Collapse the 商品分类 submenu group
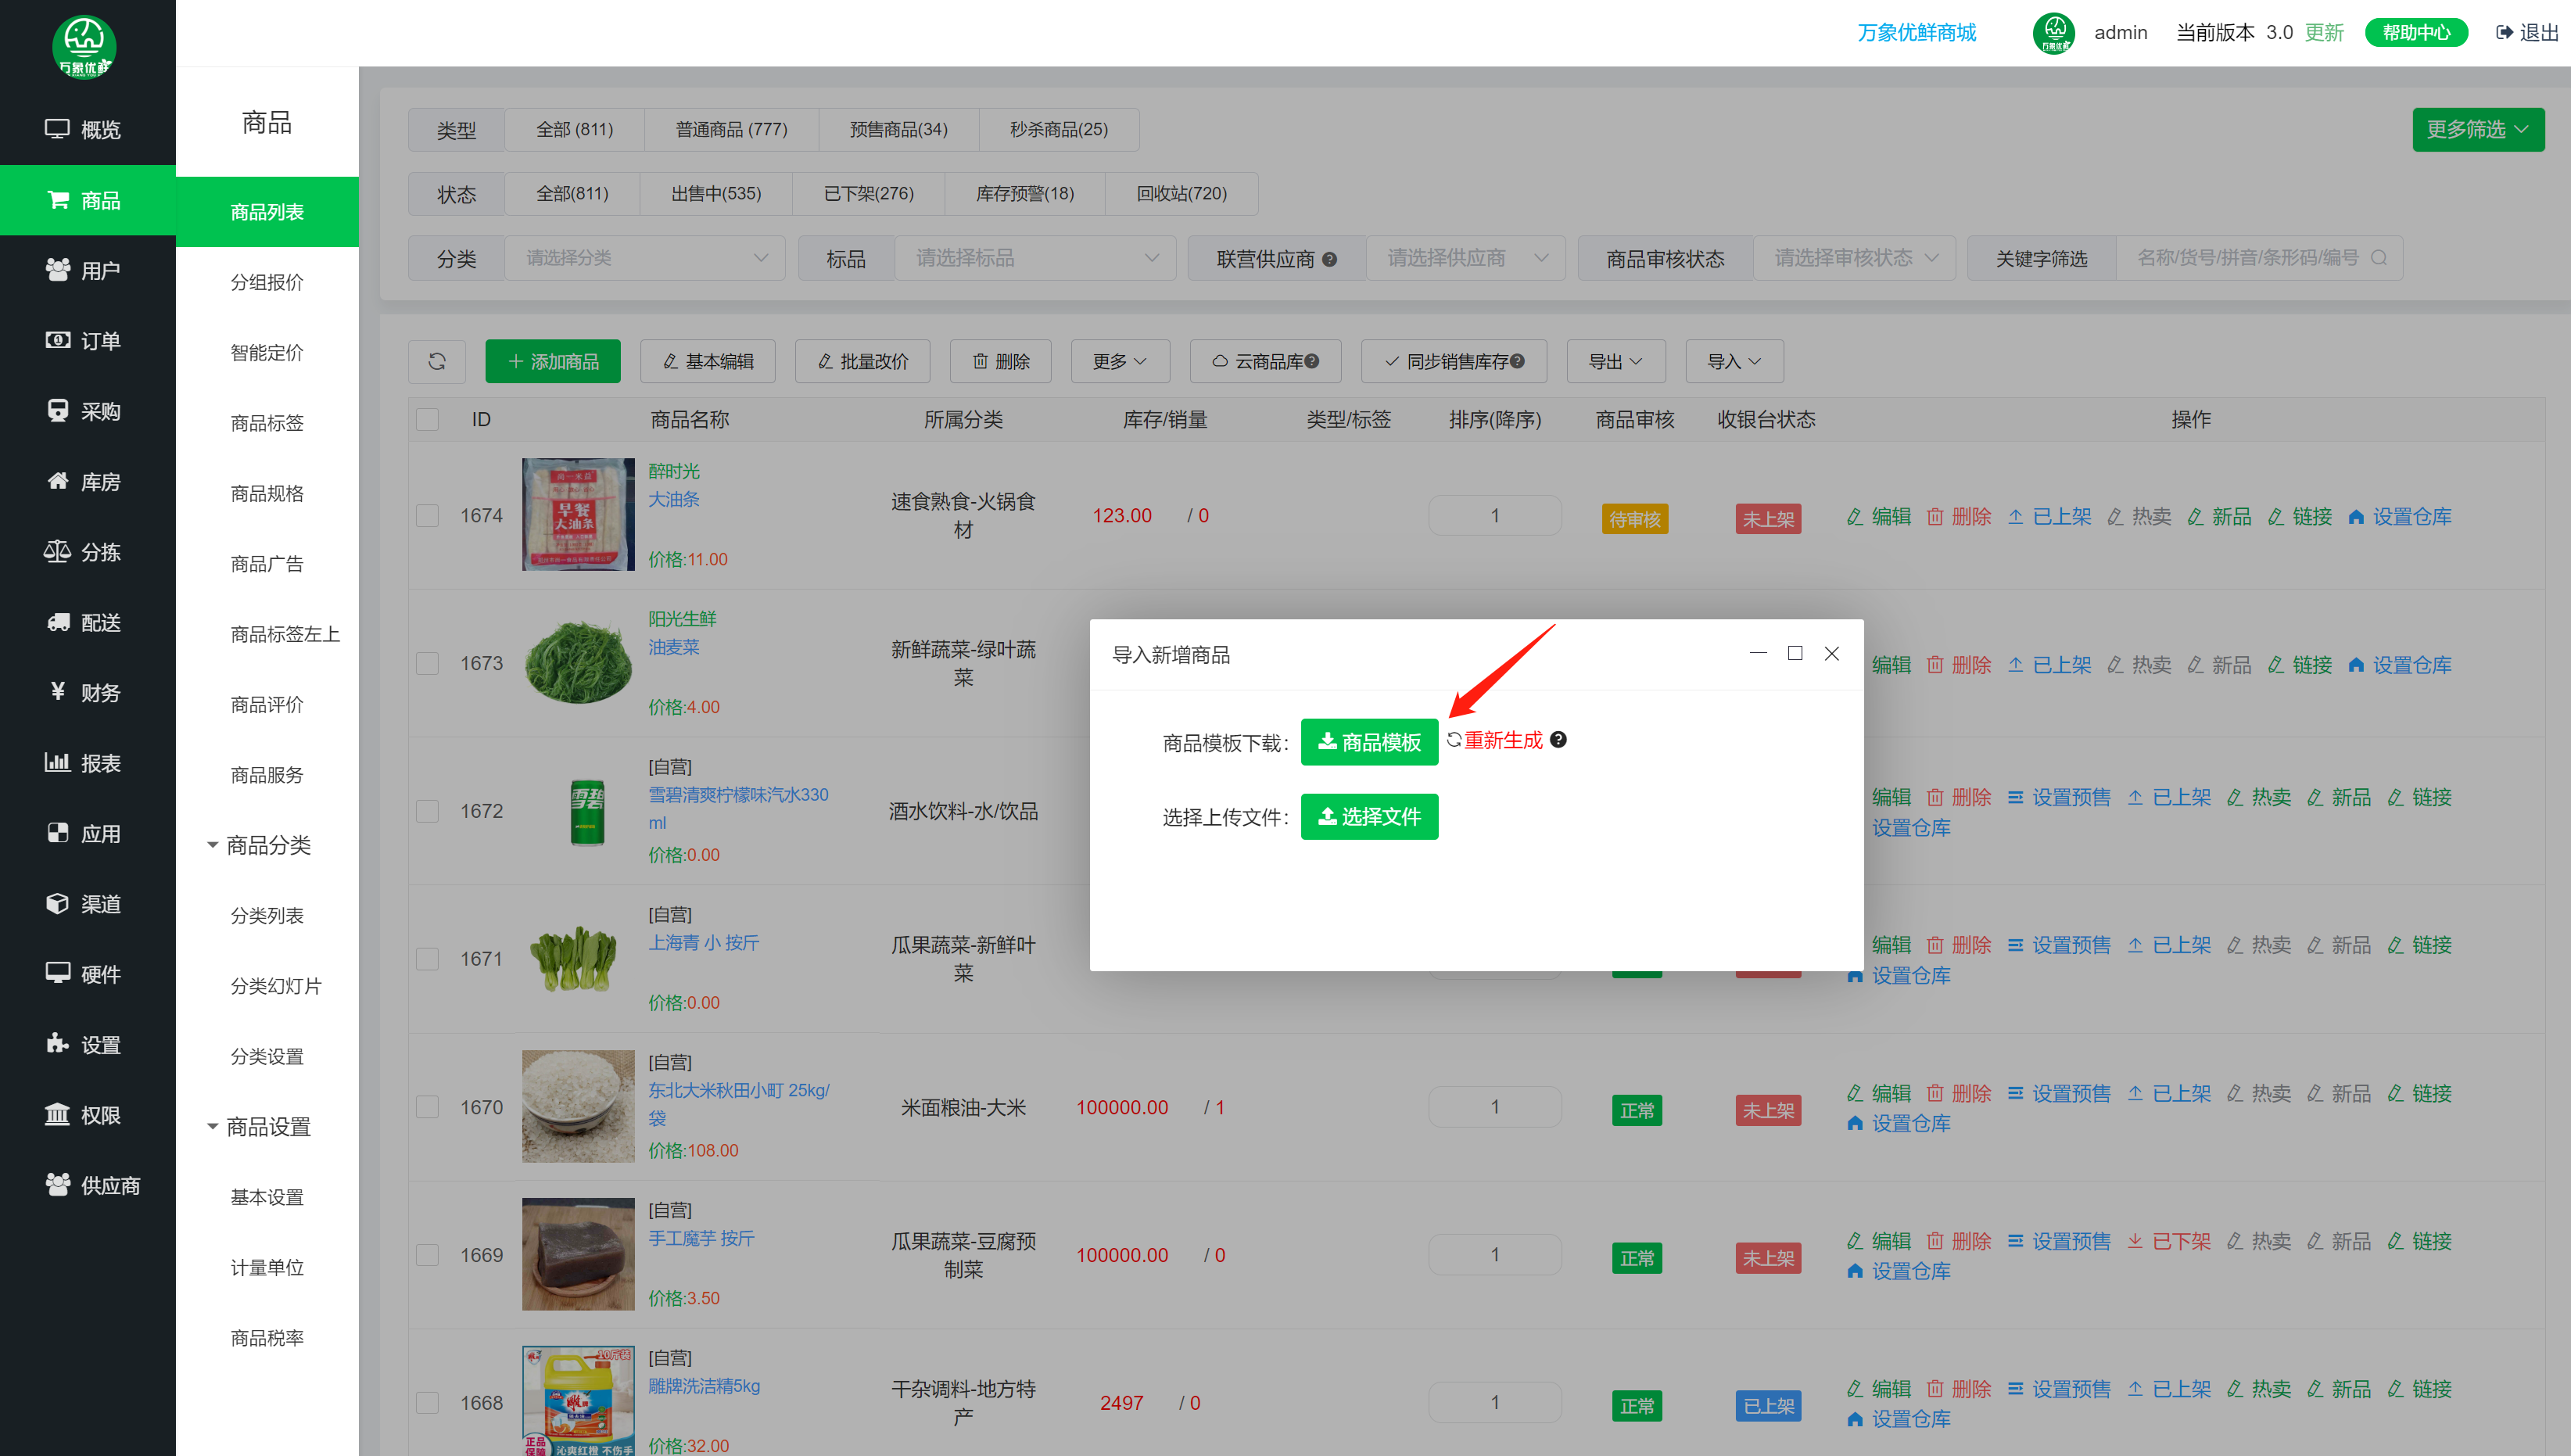Image resolution: width=2571 pixels, height=1456 pixels. tap(260, 846)
